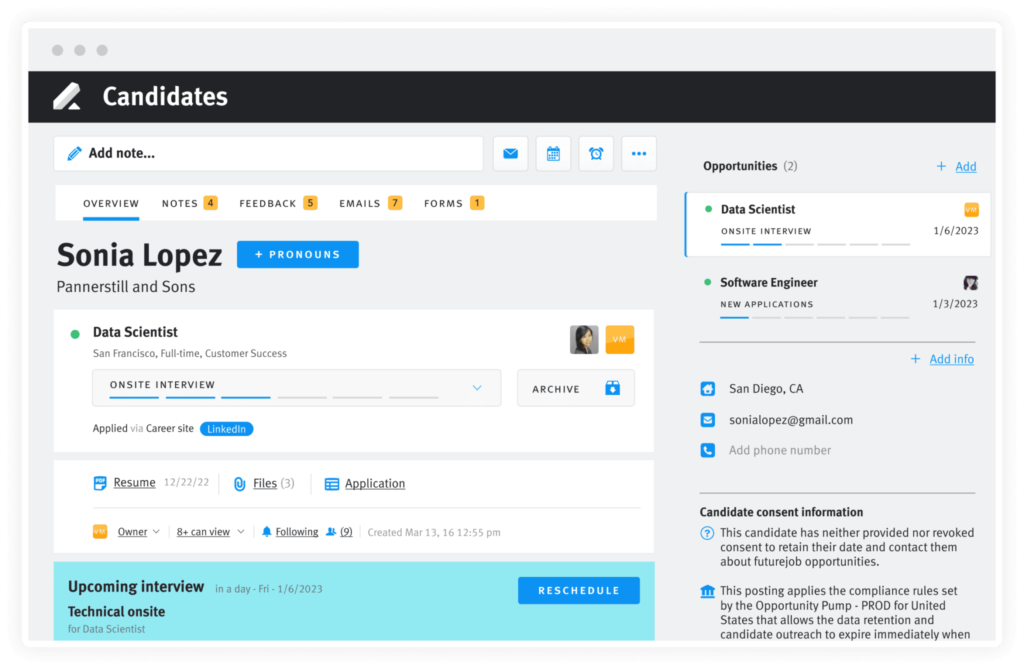Open the Application link
Viewport: 1024px width, 669px height.
[375, 483]
